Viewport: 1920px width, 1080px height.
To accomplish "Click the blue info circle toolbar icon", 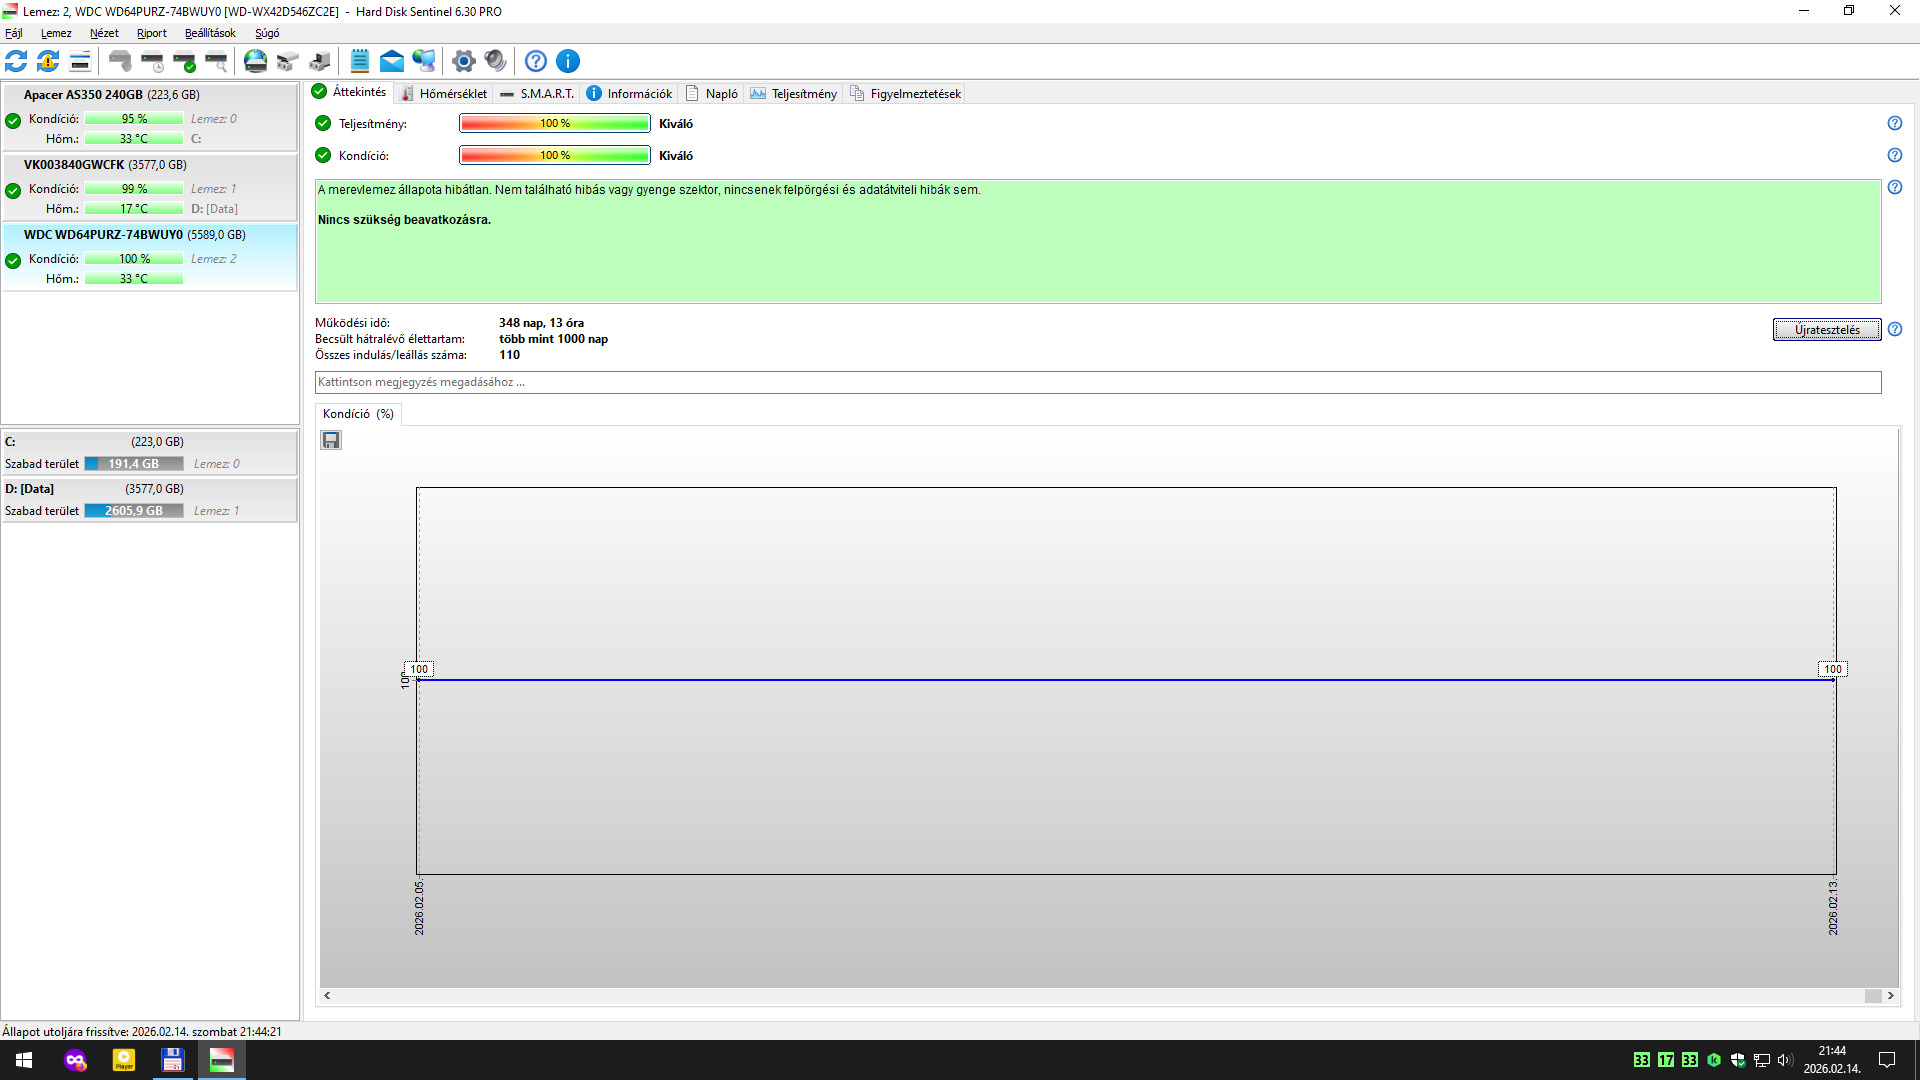I will (568, 61).
